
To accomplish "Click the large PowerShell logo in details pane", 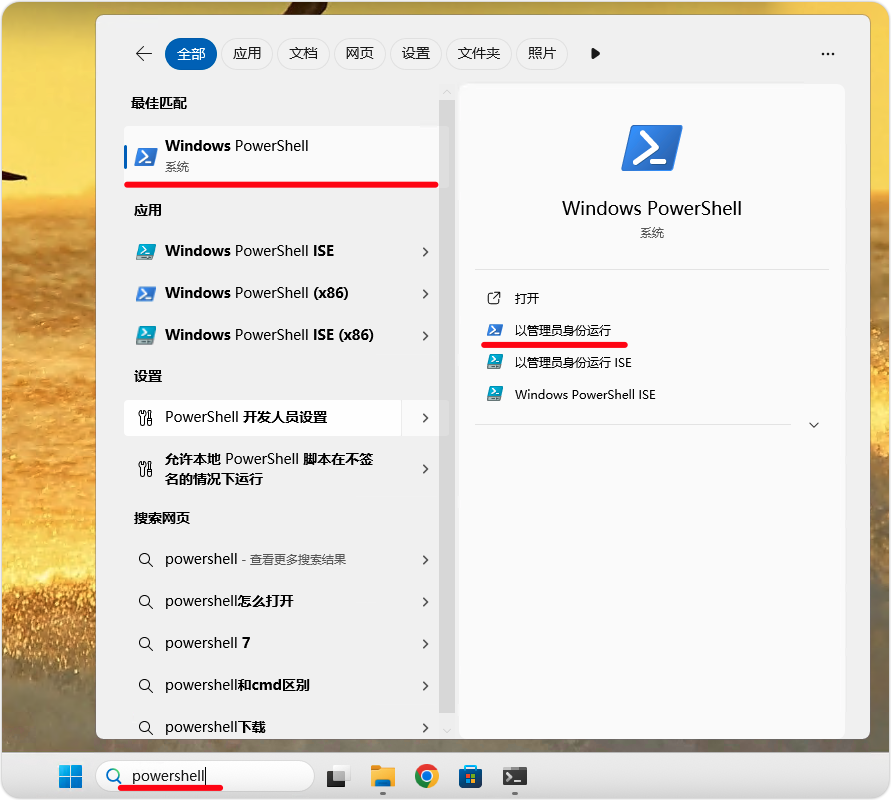I will click(x=652, y=148).
